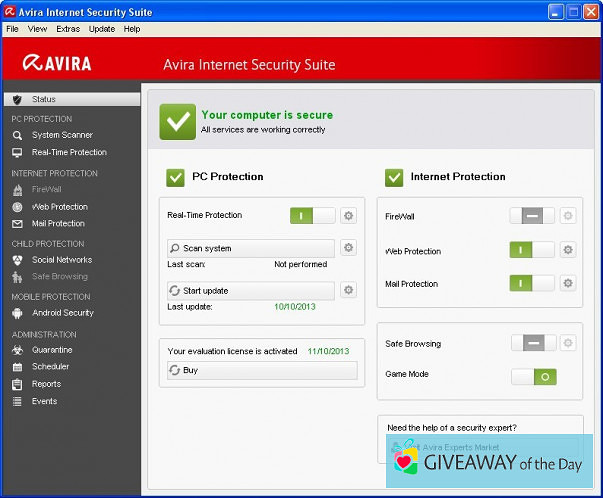Click the System Scanner magnifier icon
Screen dimensions: 603x498
coord(17,135)
